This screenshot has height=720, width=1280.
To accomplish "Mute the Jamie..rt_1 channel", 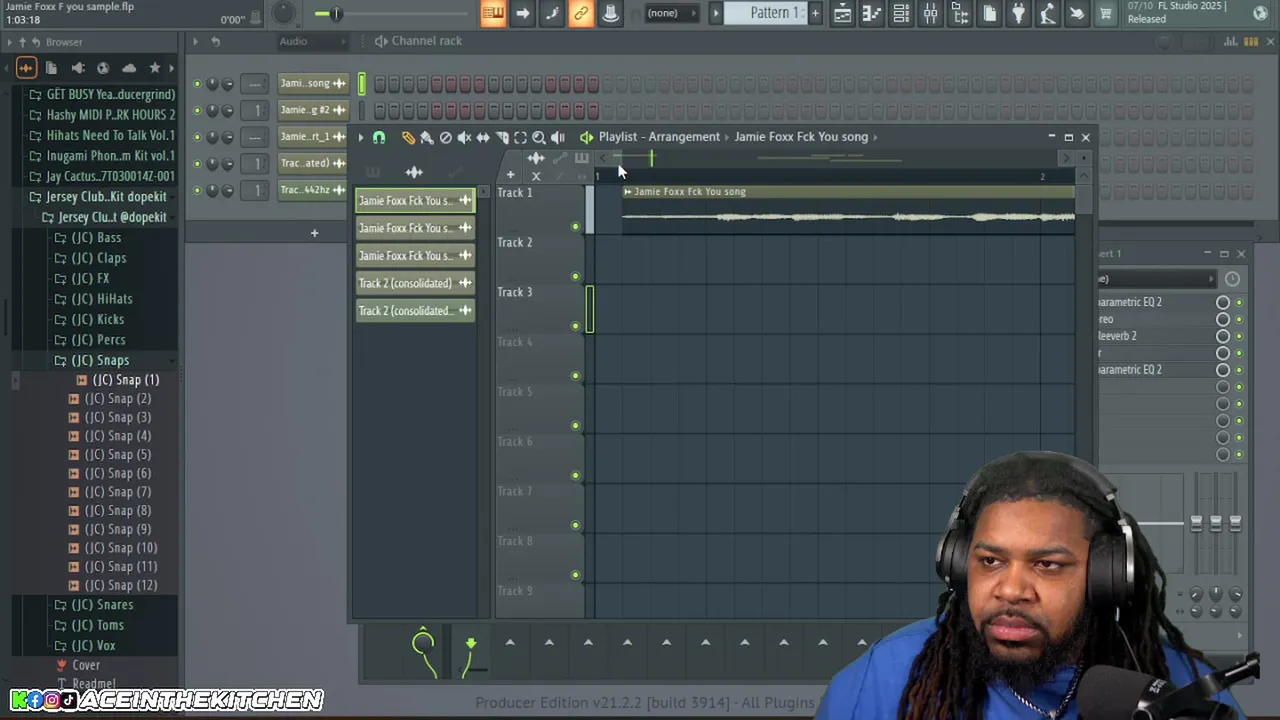I will [197, 137].
